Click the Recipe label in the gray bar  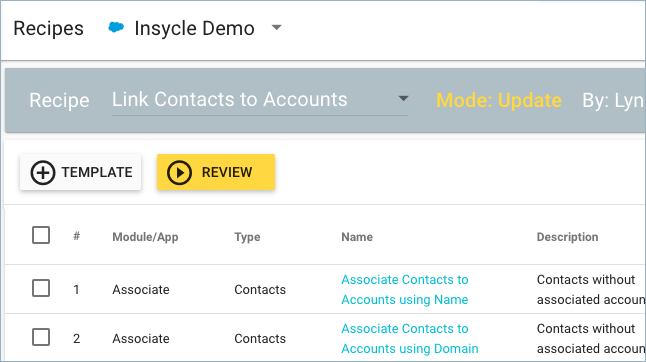click(x=59, y=100)
